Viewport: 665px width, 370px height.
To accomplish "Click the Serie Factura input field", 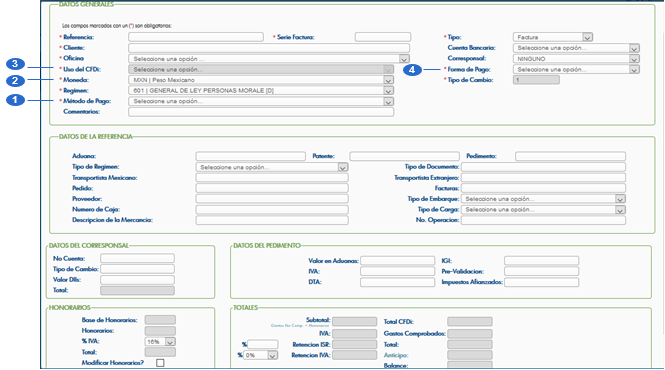I will [x=383, y=37].
